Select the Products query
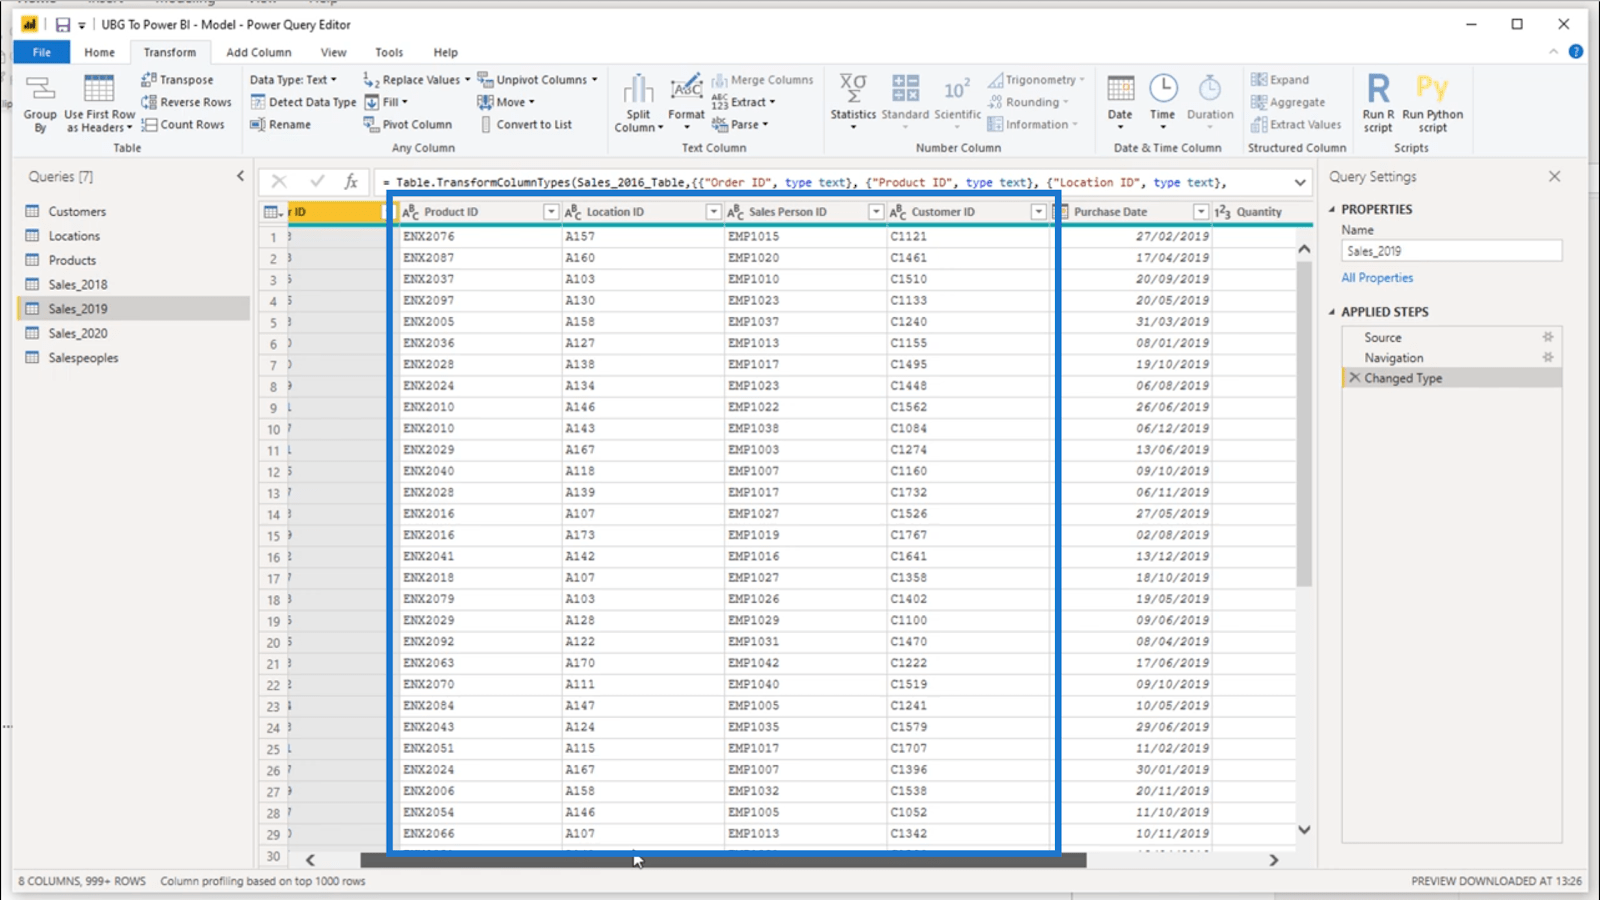Screen dimensions: 1600x900 (x=134, y=260)
